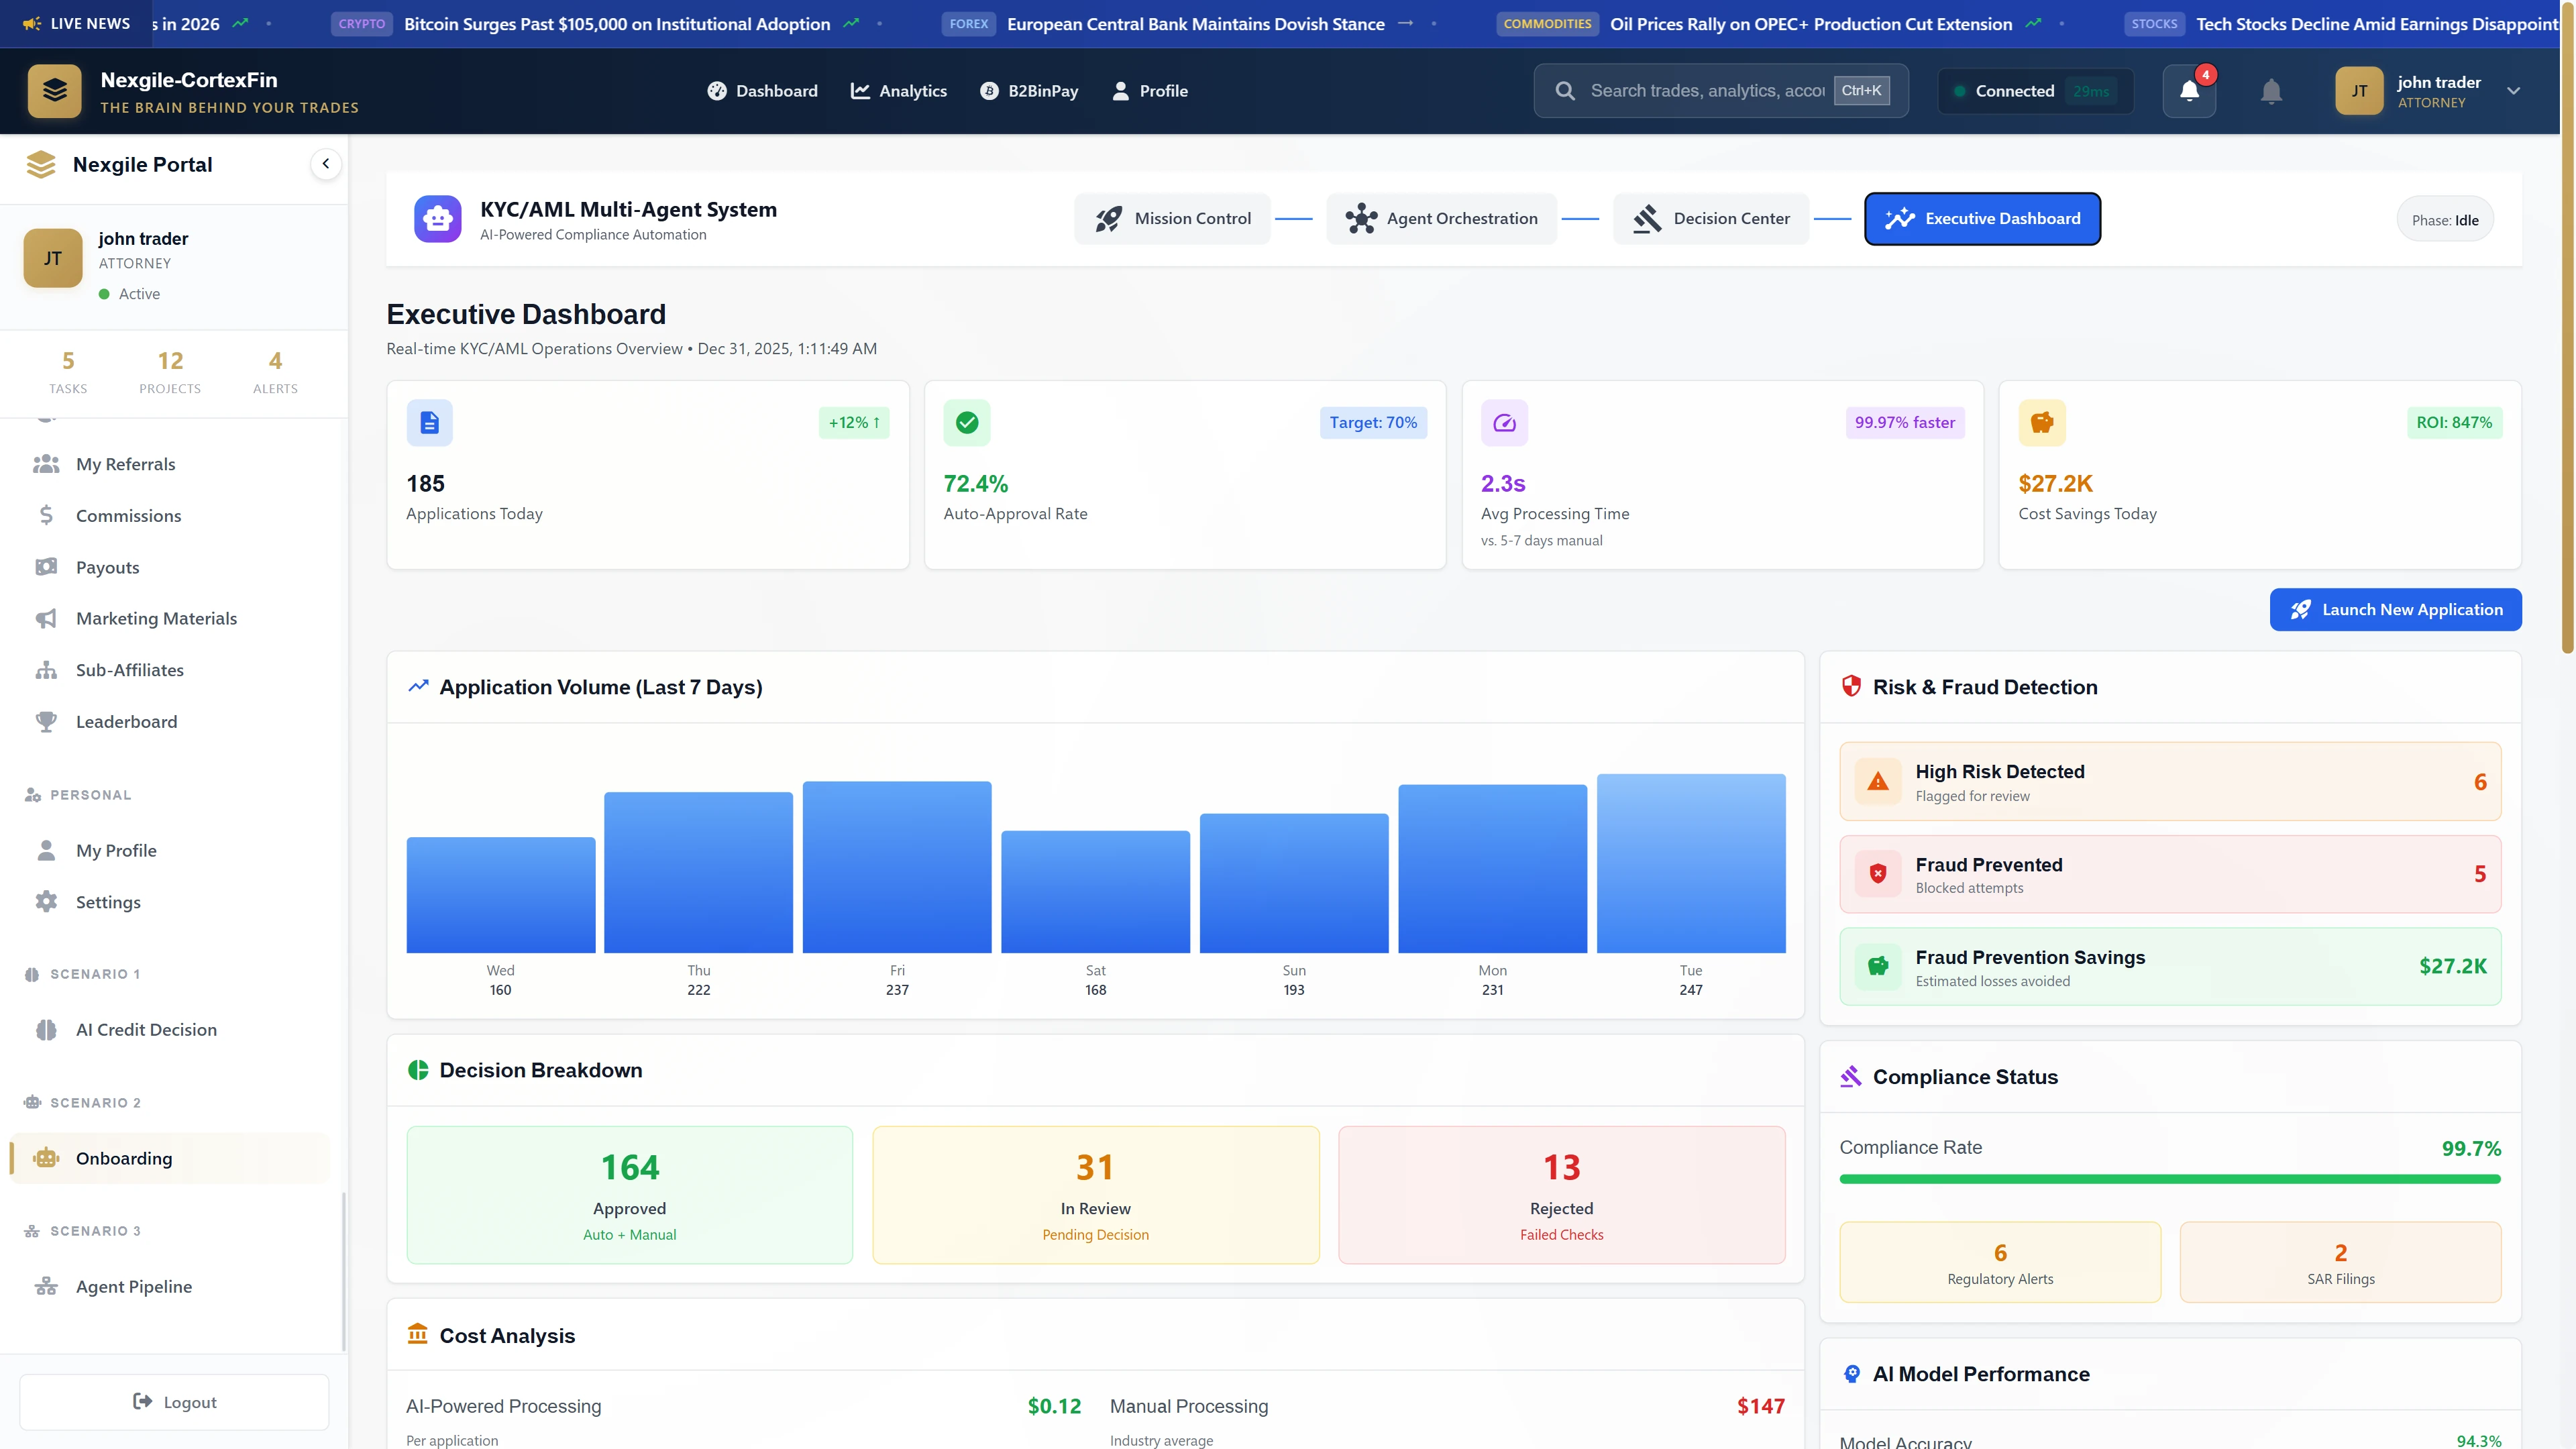Collapse the Nexgile Portal sidebar

[x=326, y=163]
